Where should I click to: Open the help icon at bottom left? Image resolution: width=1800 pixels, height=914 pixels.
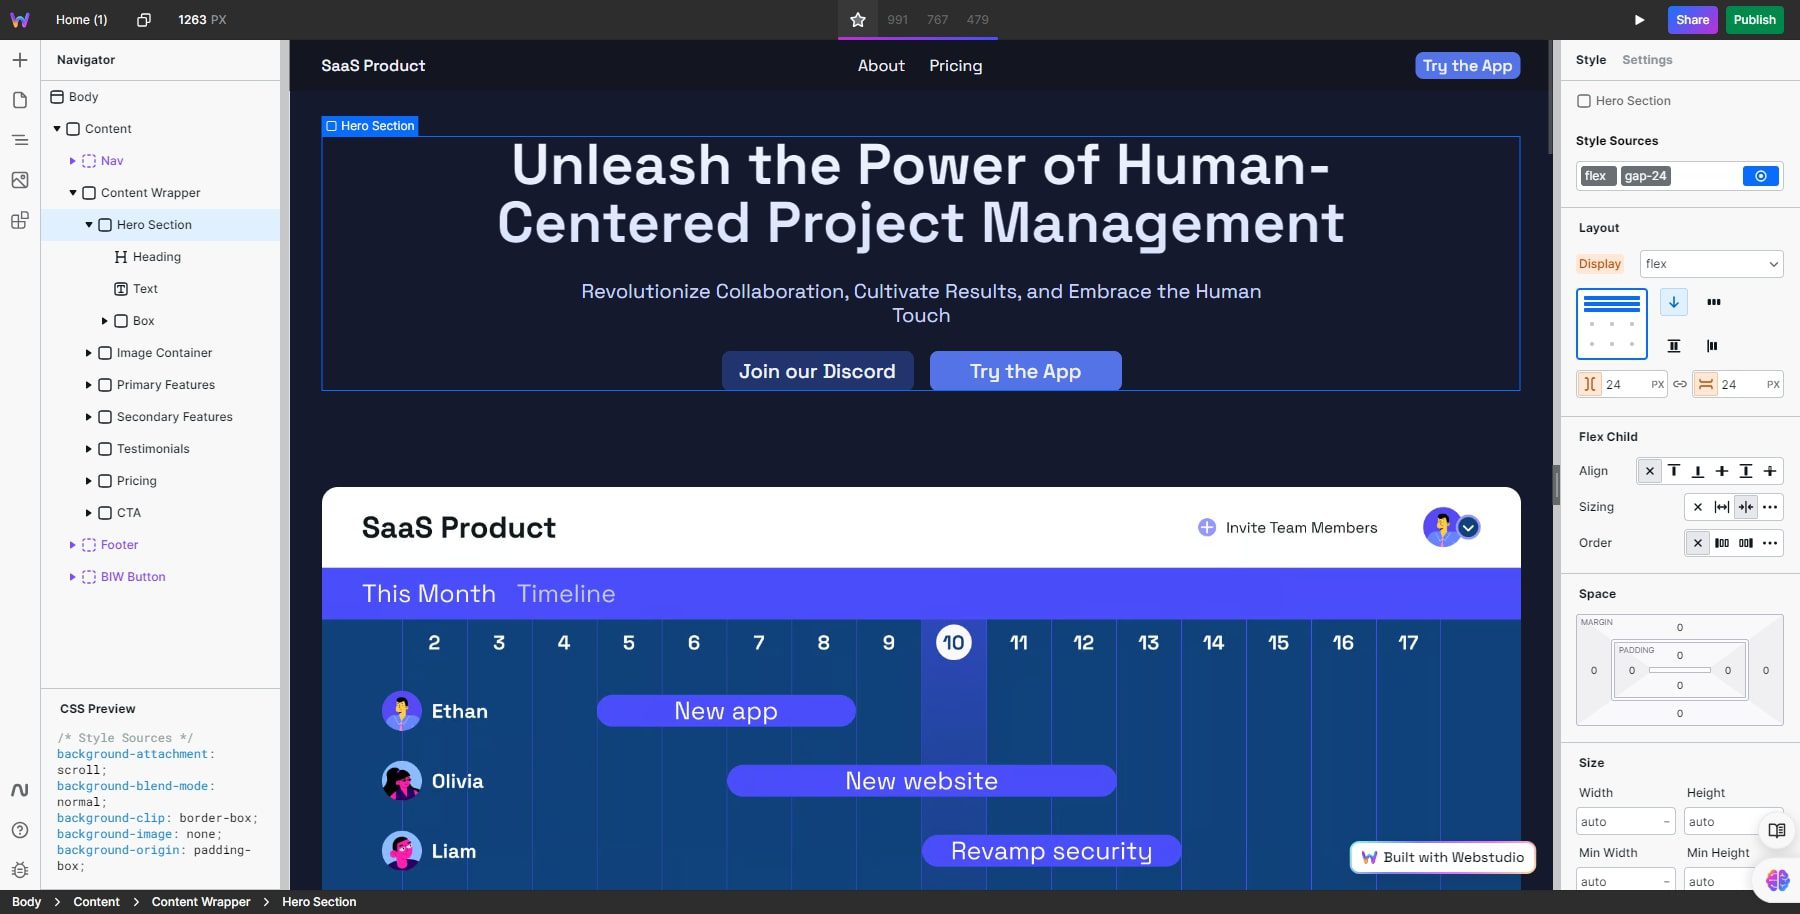coord(19,830)
